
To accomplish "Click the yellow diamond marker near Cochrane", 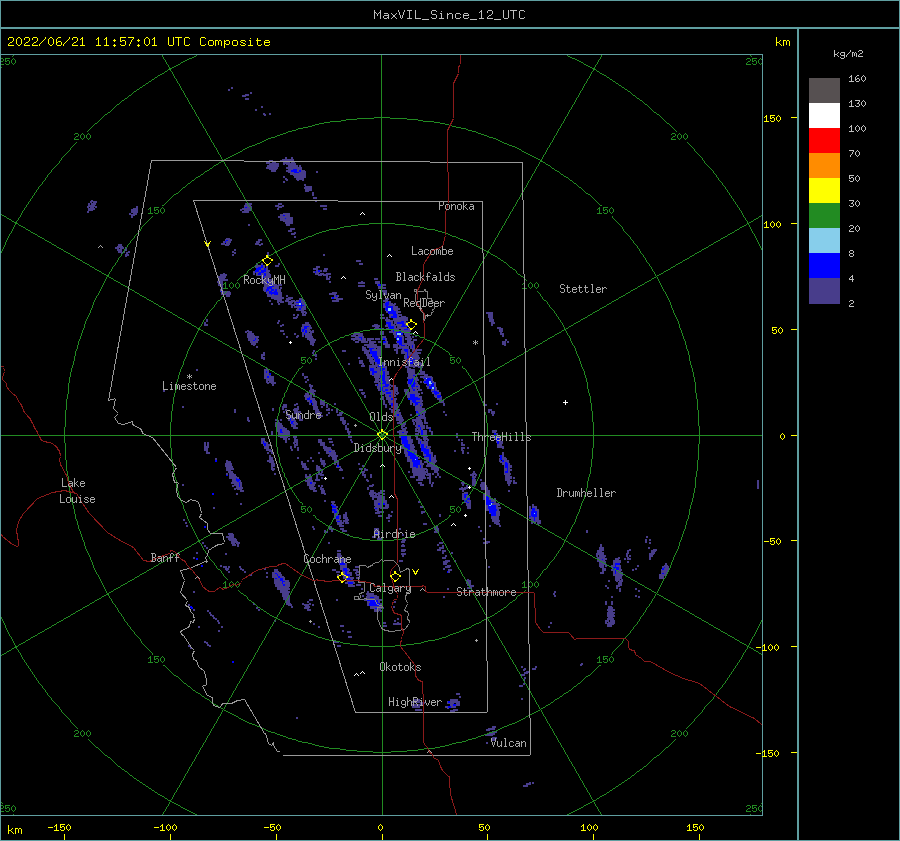I will pyautogui.click(x=343, y=578).
